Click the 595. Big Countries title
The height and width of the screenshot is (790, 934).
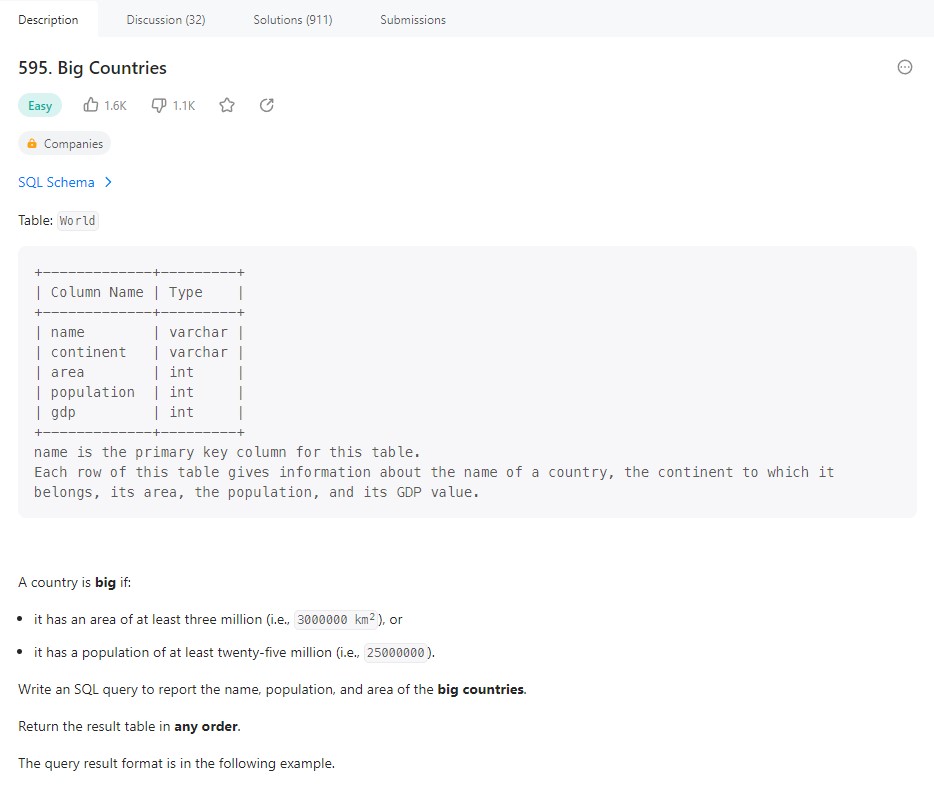click(x=93, y=68)
